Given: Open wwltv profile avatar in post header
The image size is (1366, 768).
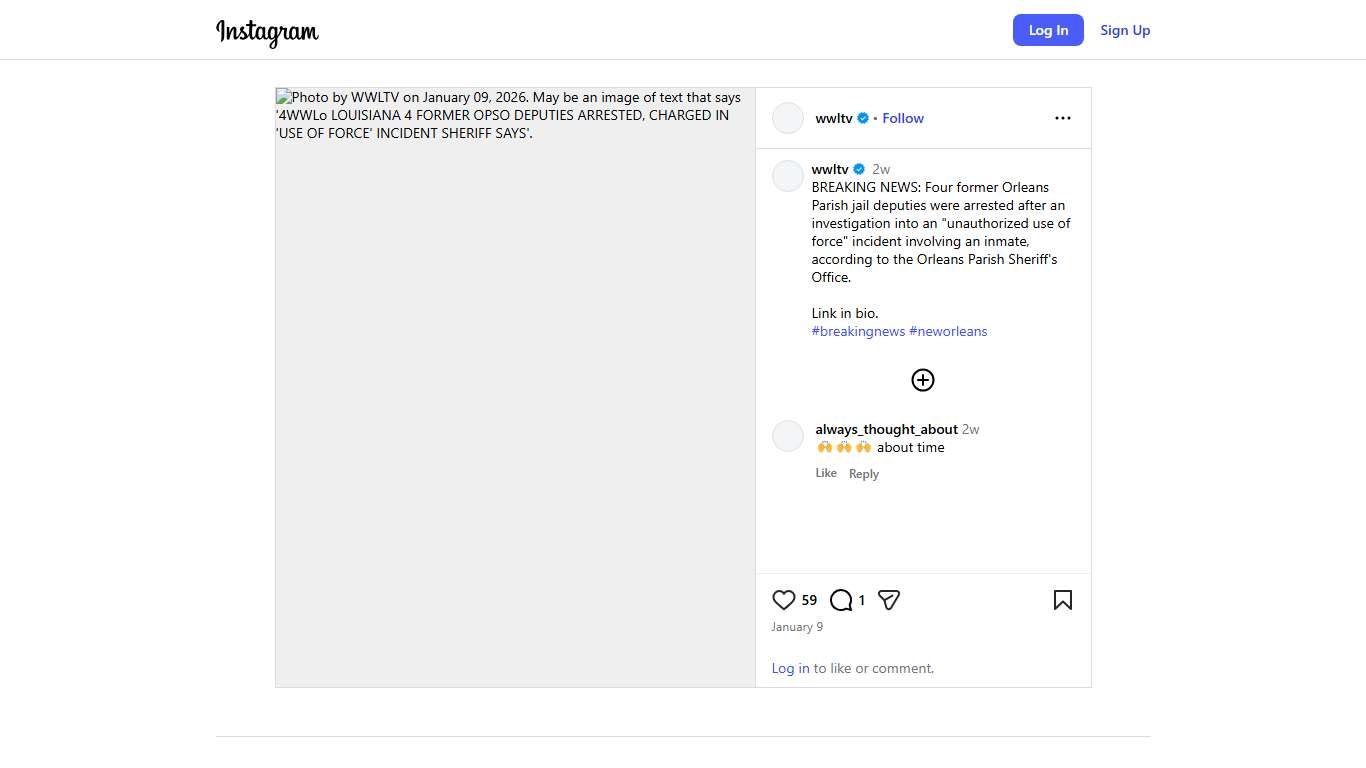Looking at the screenshot, I should (x=788, y=118).
